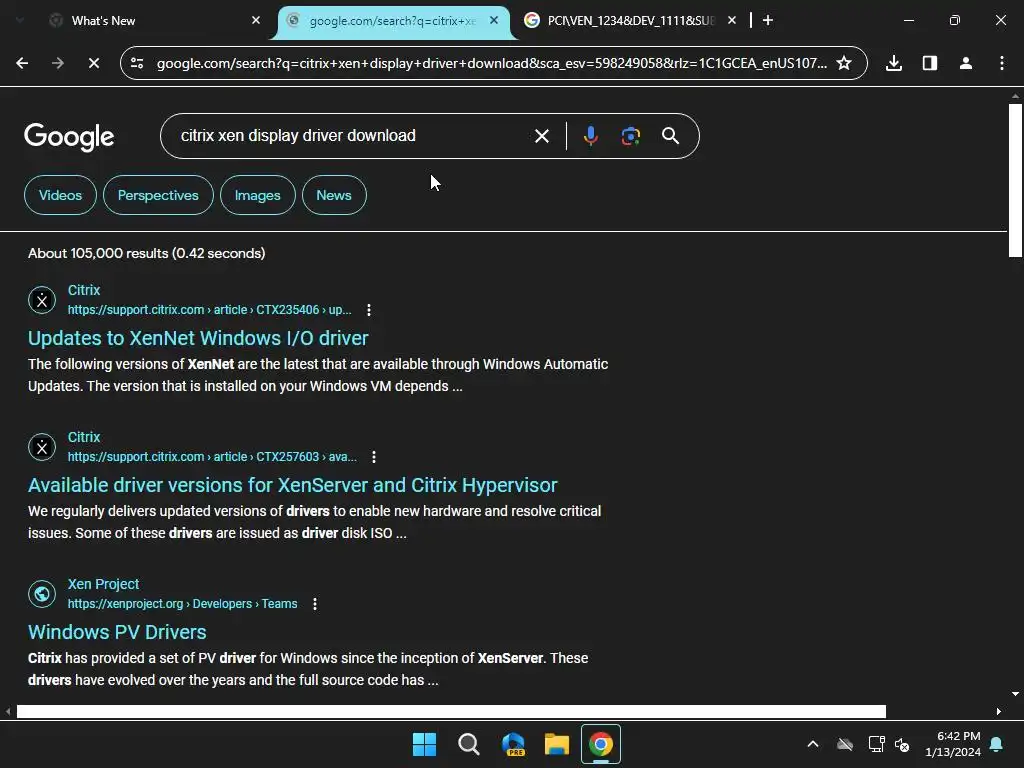Filter results by Videos
The image size is (1024, 768).
point(60,195)
